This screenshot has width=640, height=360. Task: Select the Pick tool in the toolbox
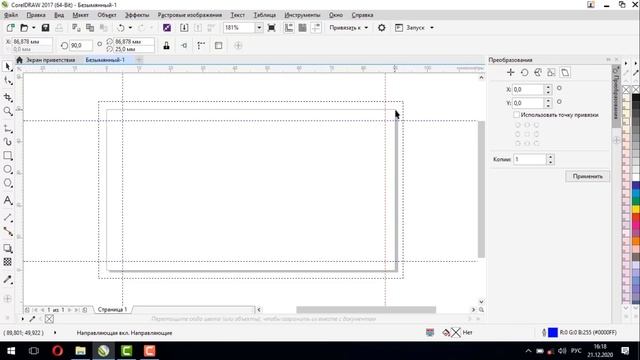(x=8, y=67)
